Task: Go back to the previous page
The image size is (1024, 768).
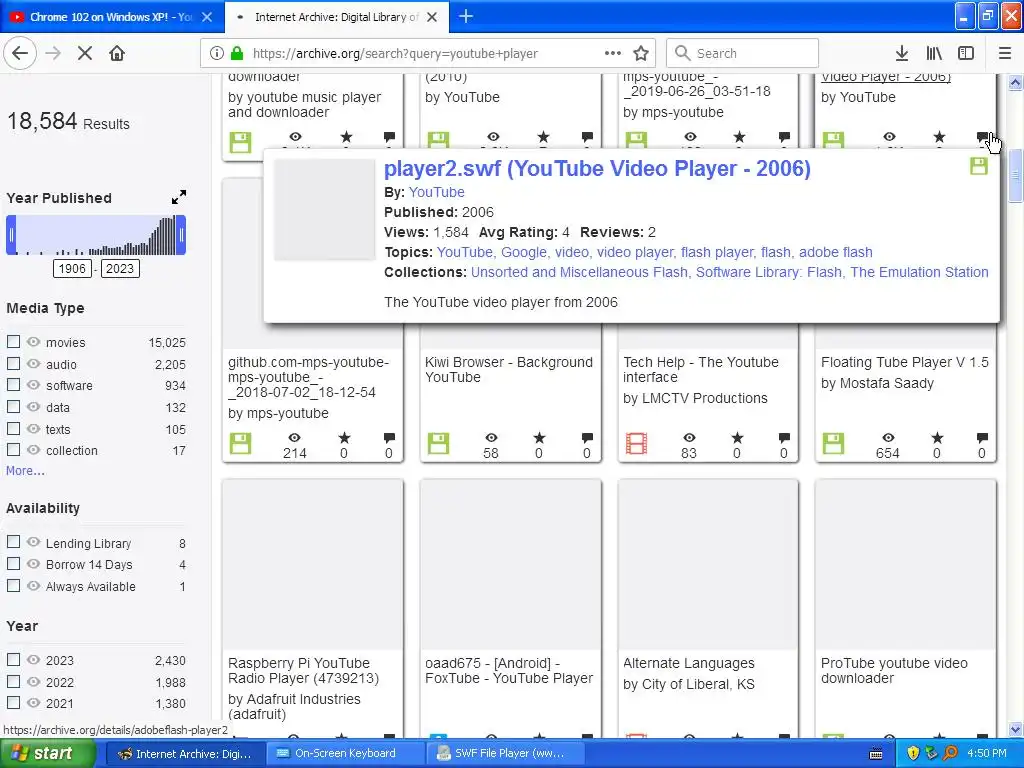Action: 20,53
